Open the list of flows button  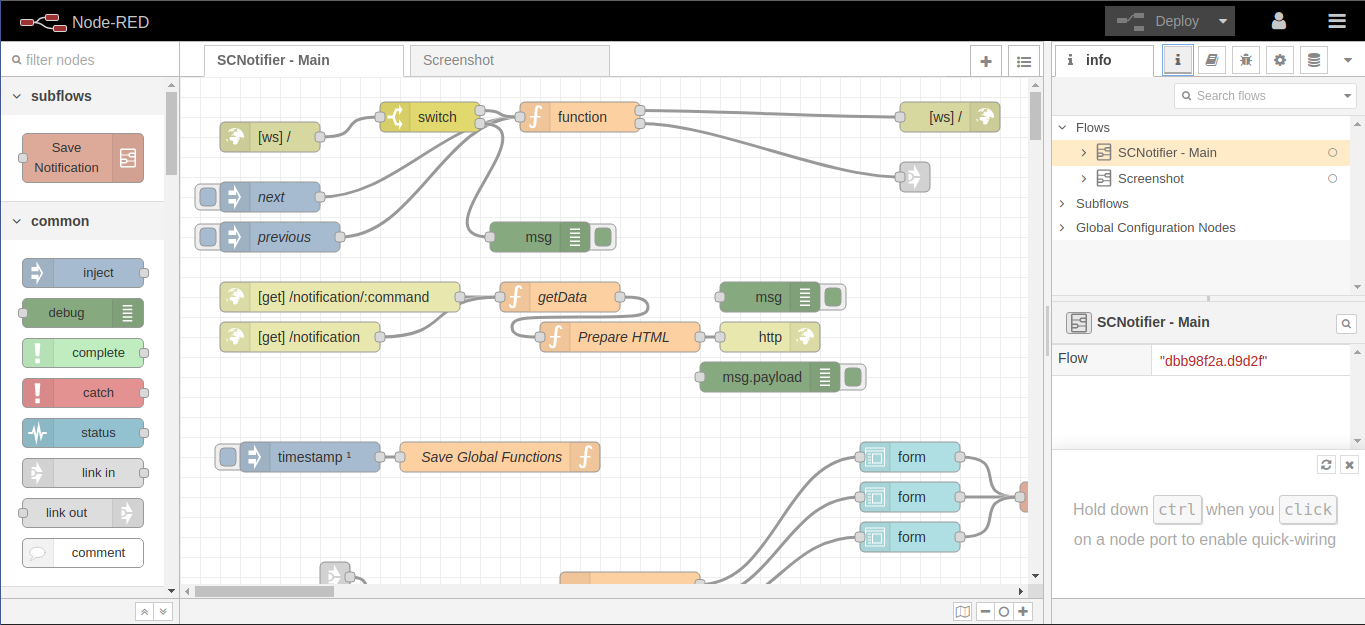coord(1023,61)
